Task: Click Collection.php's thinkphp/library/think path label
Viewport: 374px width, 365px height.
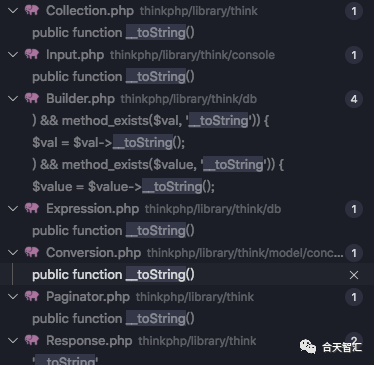Action: click(199, 11)
